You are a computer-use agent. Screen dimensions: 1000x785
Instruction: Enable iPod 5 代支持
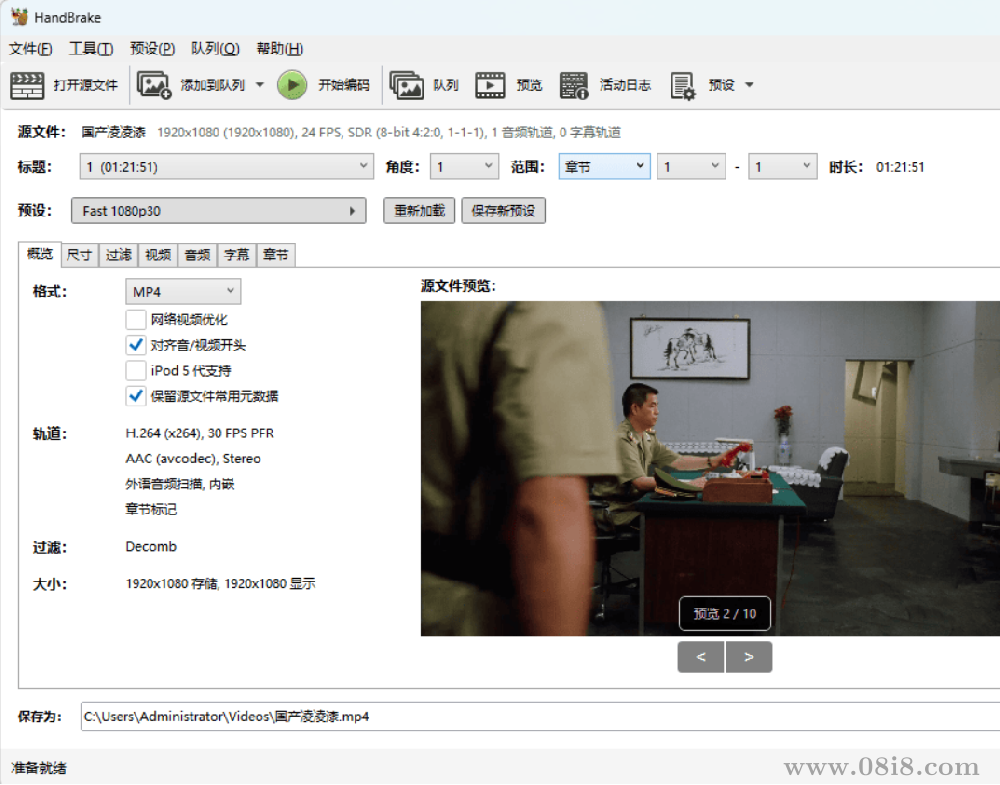[x=135, y=370]
